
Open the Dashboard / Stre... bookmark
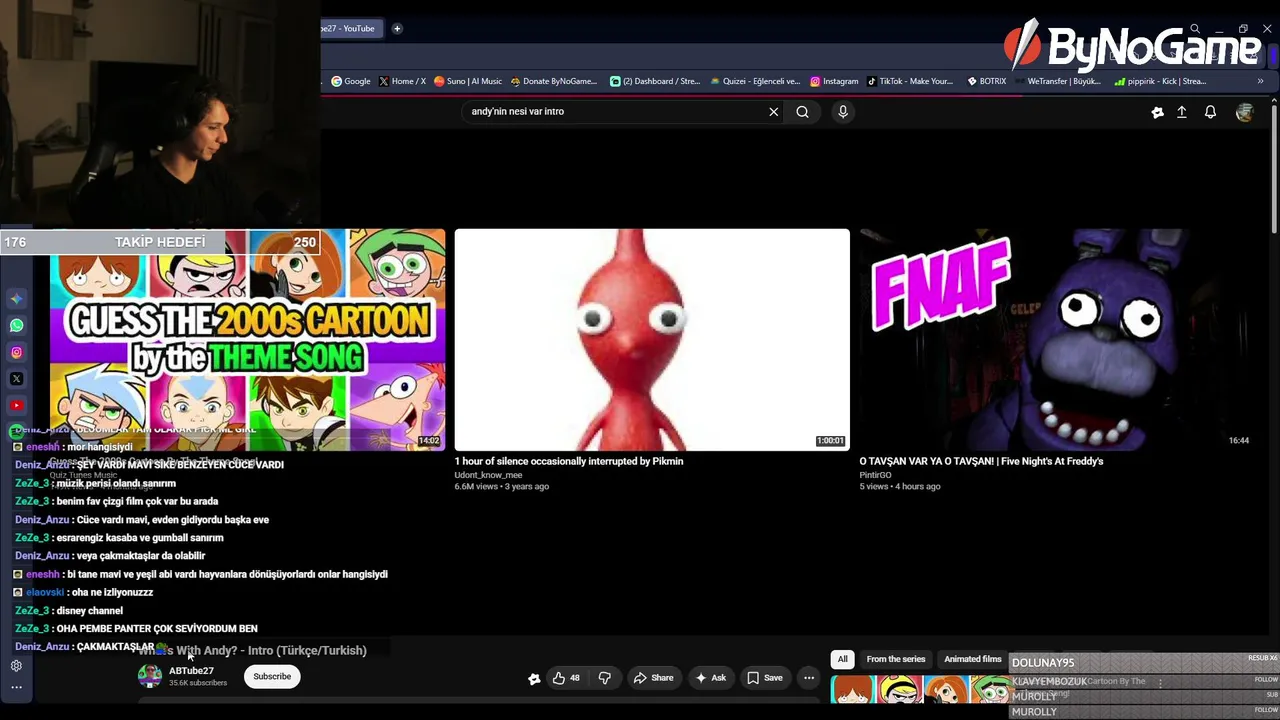(x=655, y=81)
